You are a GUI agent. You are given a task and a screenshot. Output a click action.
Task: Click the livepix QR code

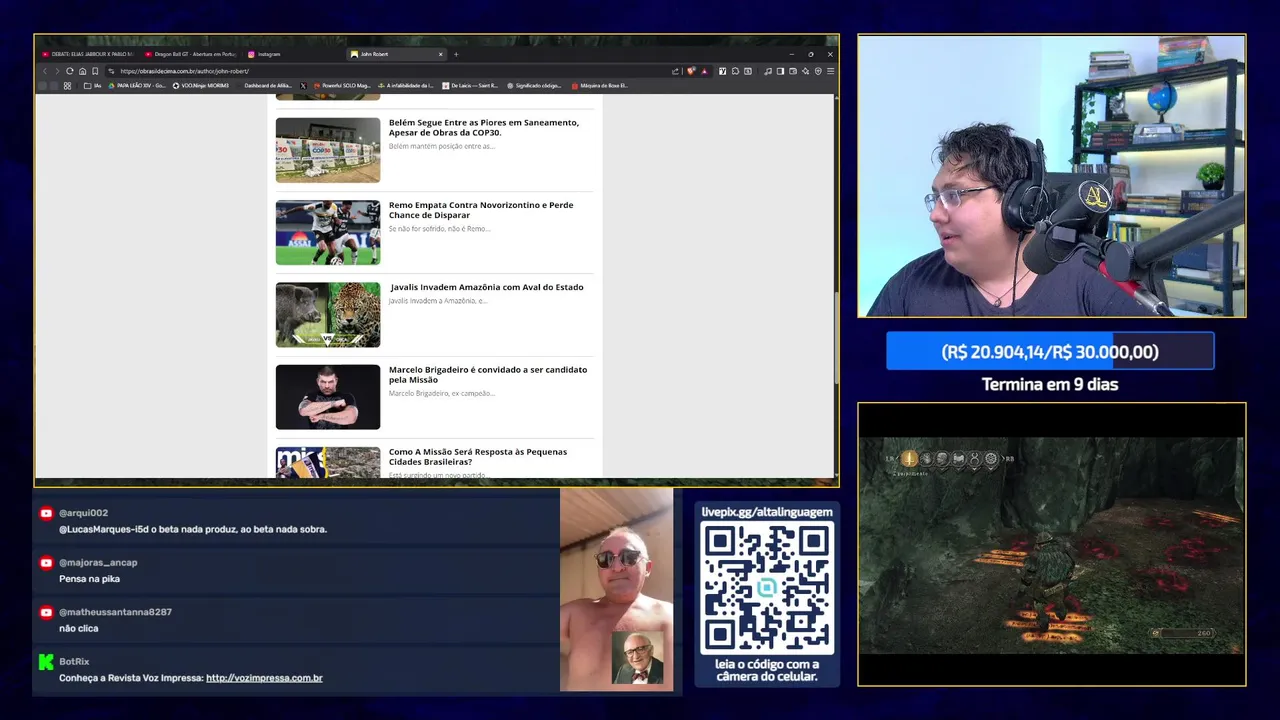(x=767, y=588)
